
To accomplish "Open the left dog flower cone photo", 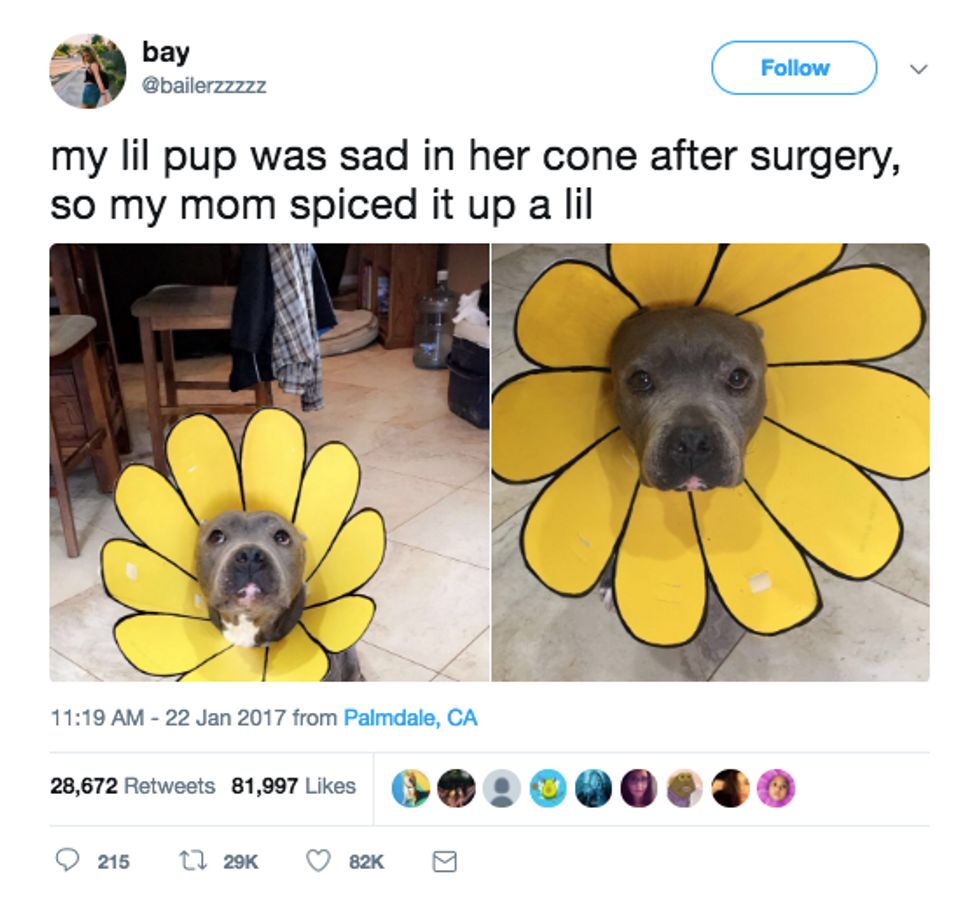I will point(269,462).
